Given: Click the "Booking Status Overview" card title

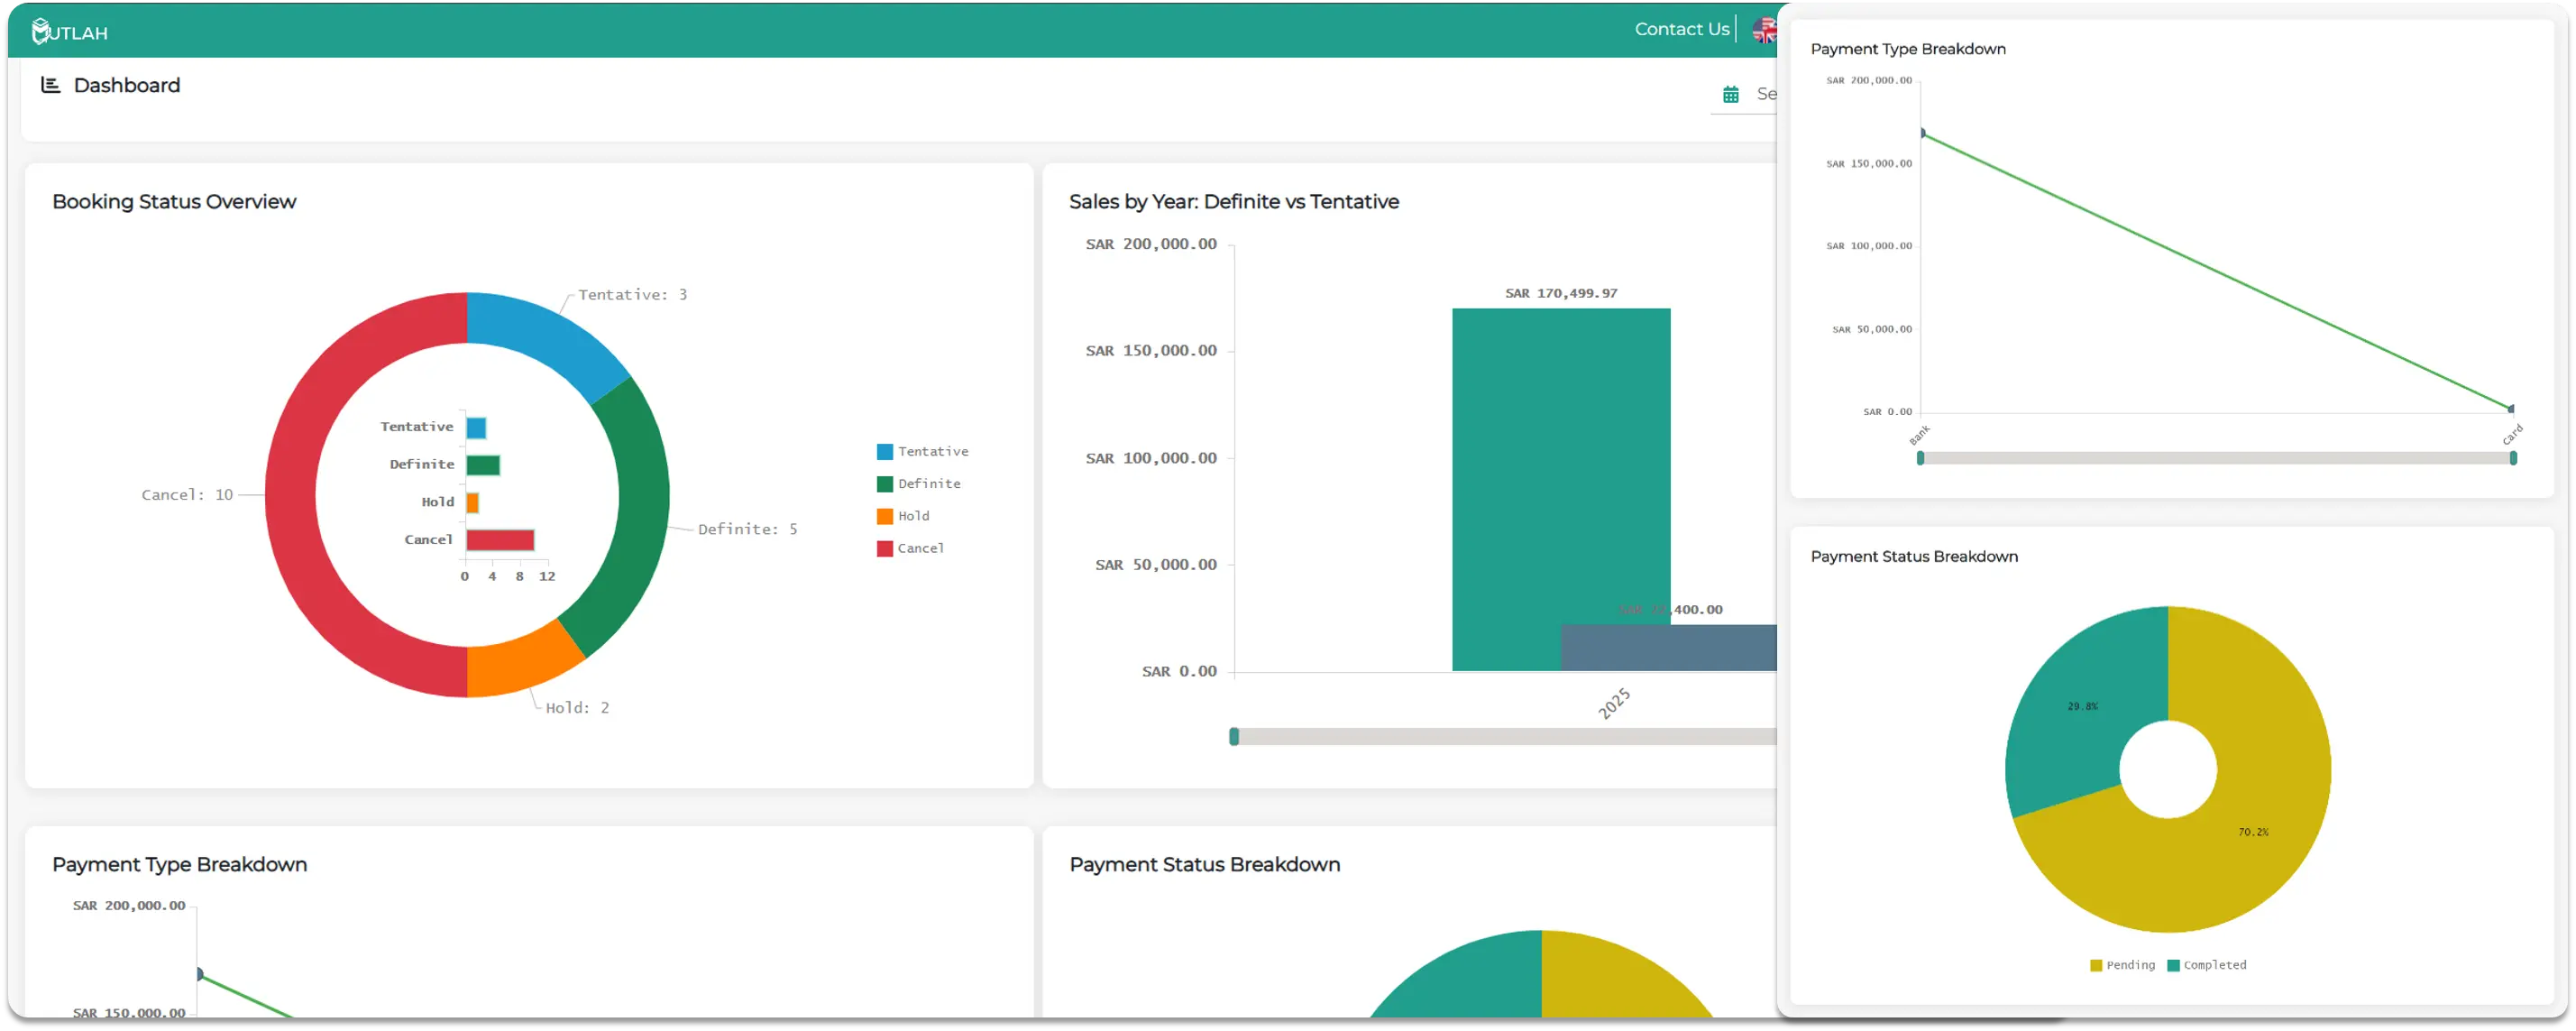Looking at the screenshot, I should [174, 201].
